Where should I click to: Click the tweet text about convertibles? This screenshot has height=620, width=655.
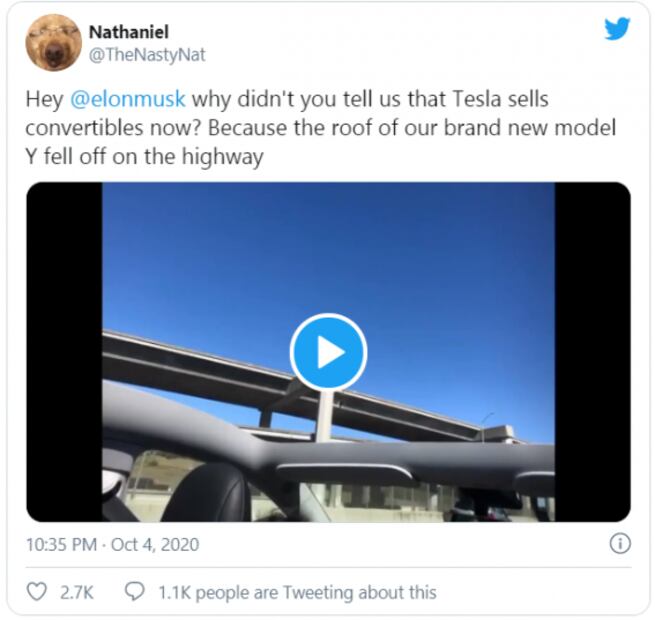(320, 128)
